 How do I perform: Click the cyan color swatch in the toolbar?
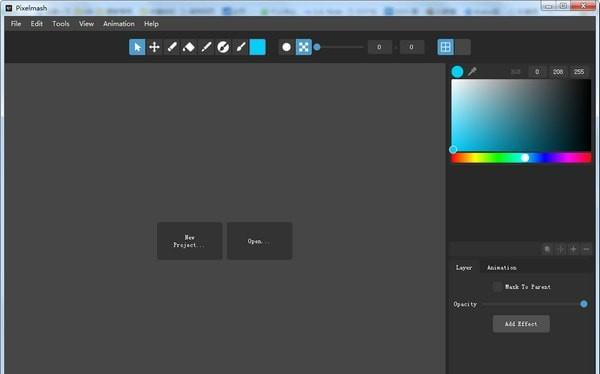point(258,47)
